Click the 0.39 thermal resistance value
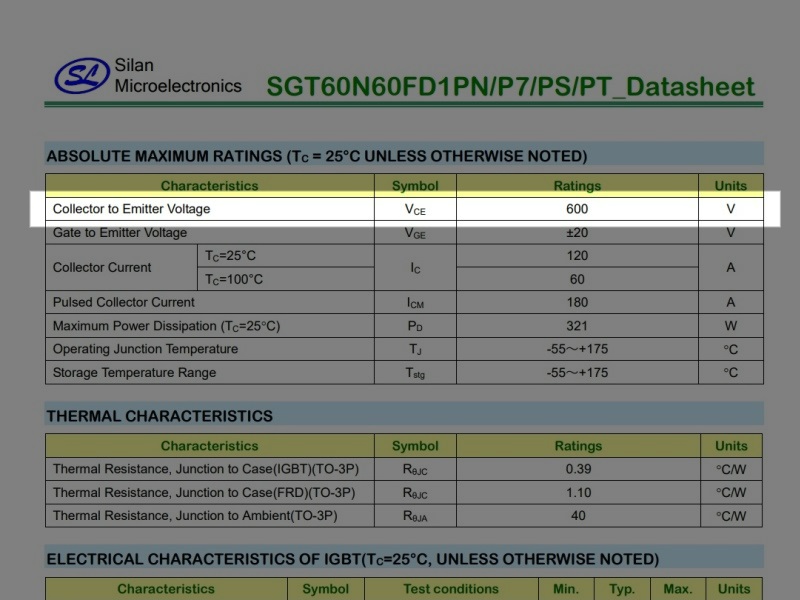Image resolution: width=800 pixels, height=600 pixels. coord(578,469)
